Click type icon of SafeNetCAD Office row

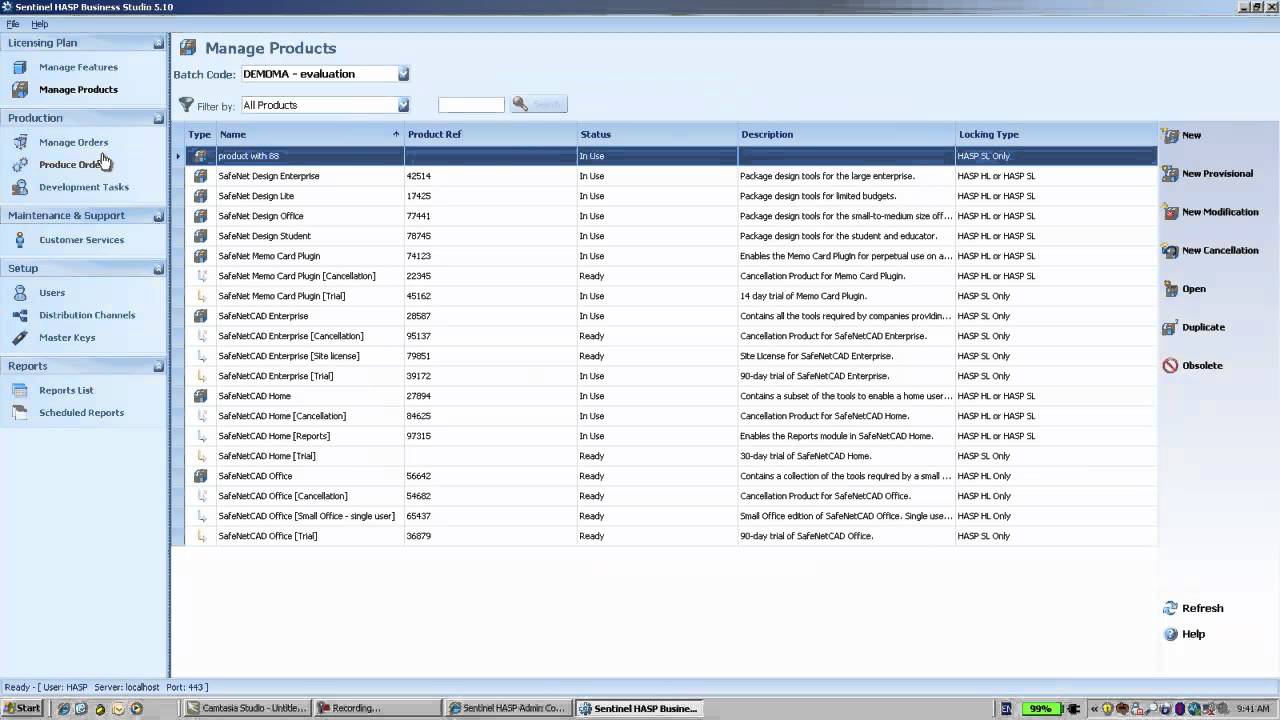pos(200,476)
